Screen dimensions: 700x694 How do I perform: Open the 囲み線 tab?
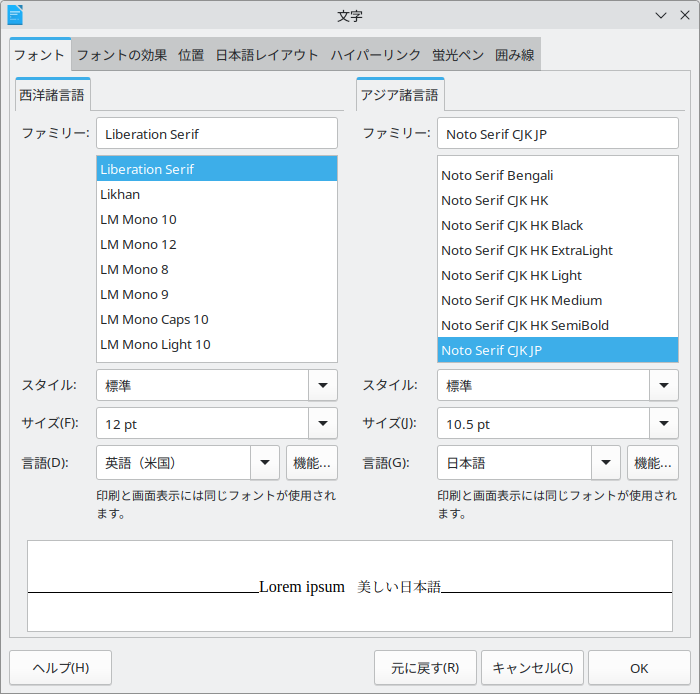(515, 55)
